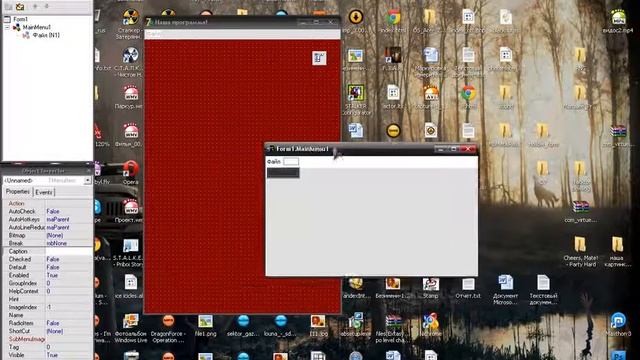
Task: Open the STALKER configurator shortcut
Action: click(x=356, y=100)
